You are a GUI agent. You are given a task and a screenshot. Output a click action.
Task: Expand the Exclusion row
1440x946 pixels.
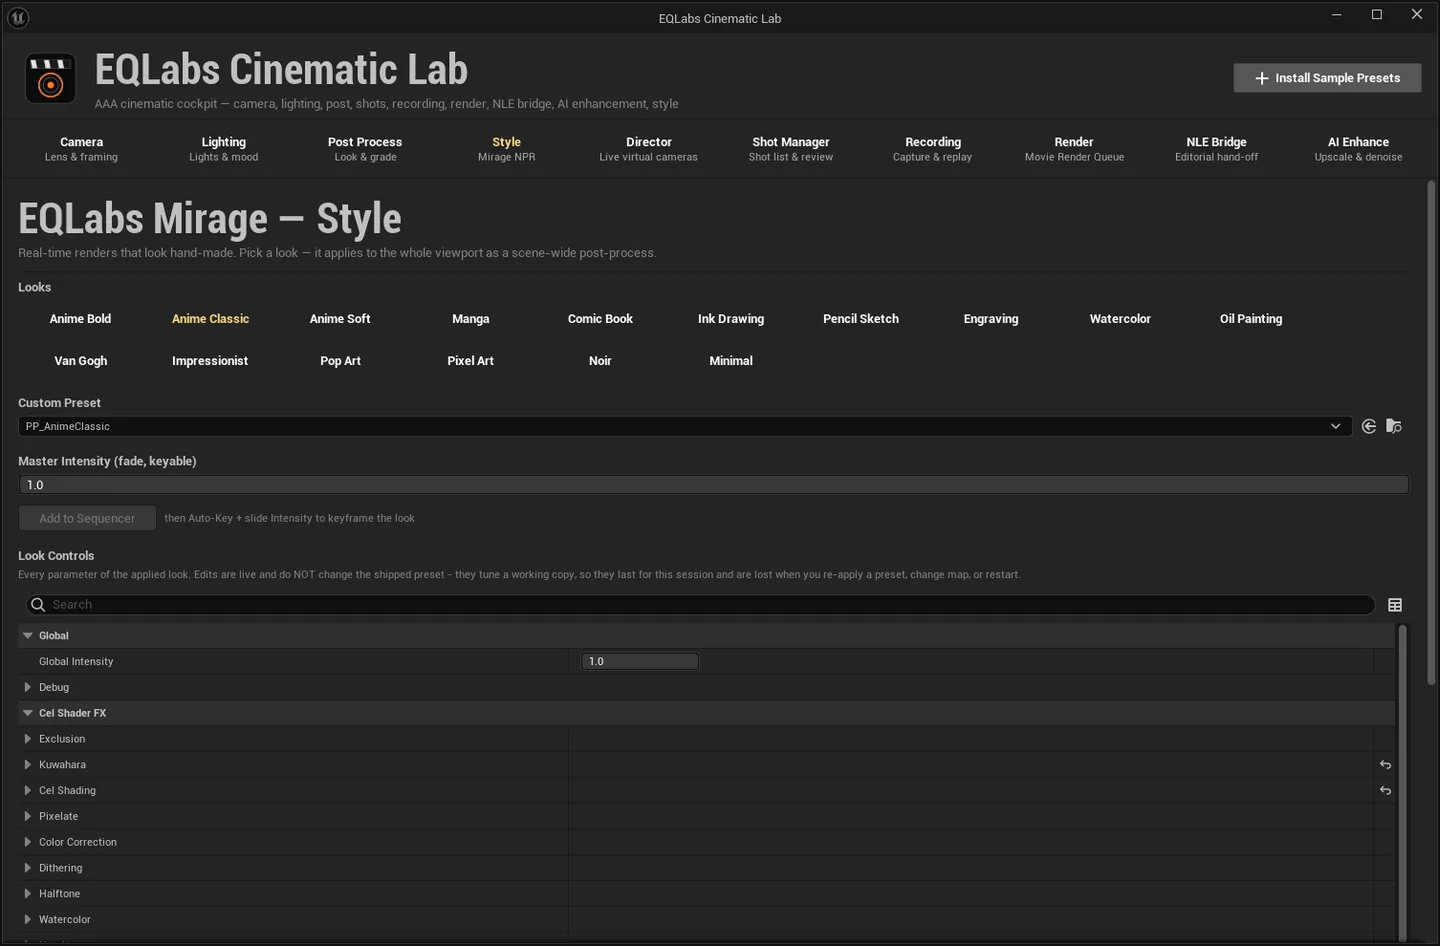click(x=27, y=739)
